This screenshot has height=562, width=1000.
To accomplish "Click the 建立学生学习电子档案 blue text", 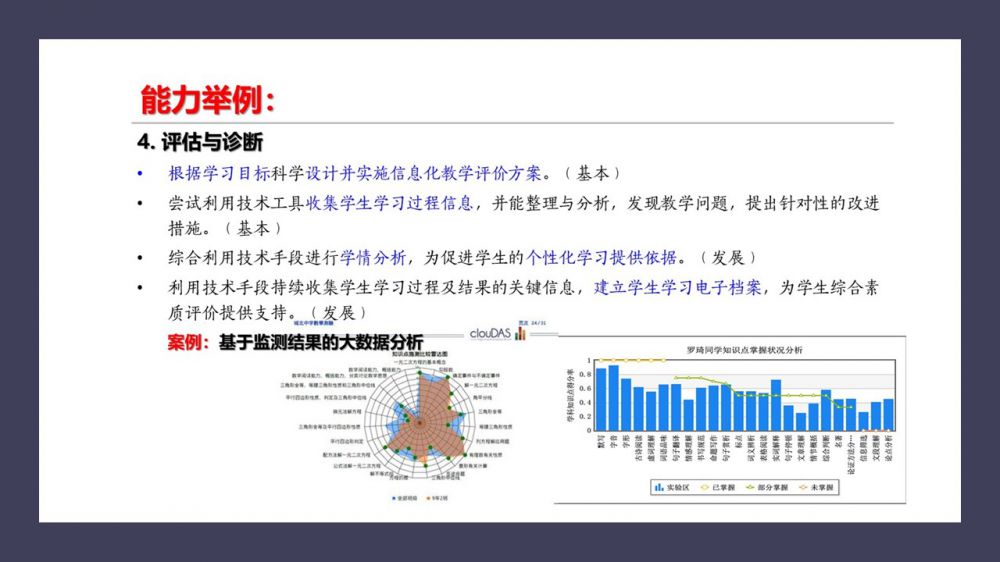I will point(677,288).
